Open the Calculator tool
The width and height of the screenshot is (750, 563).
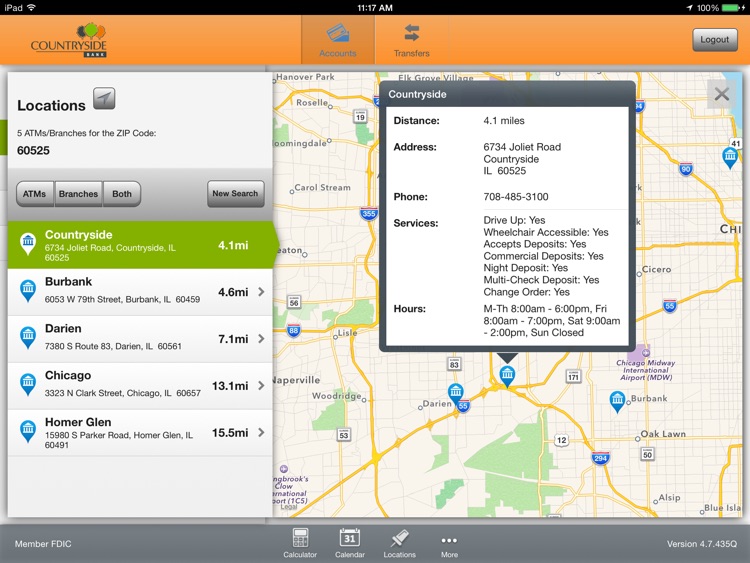click(300, 543)
